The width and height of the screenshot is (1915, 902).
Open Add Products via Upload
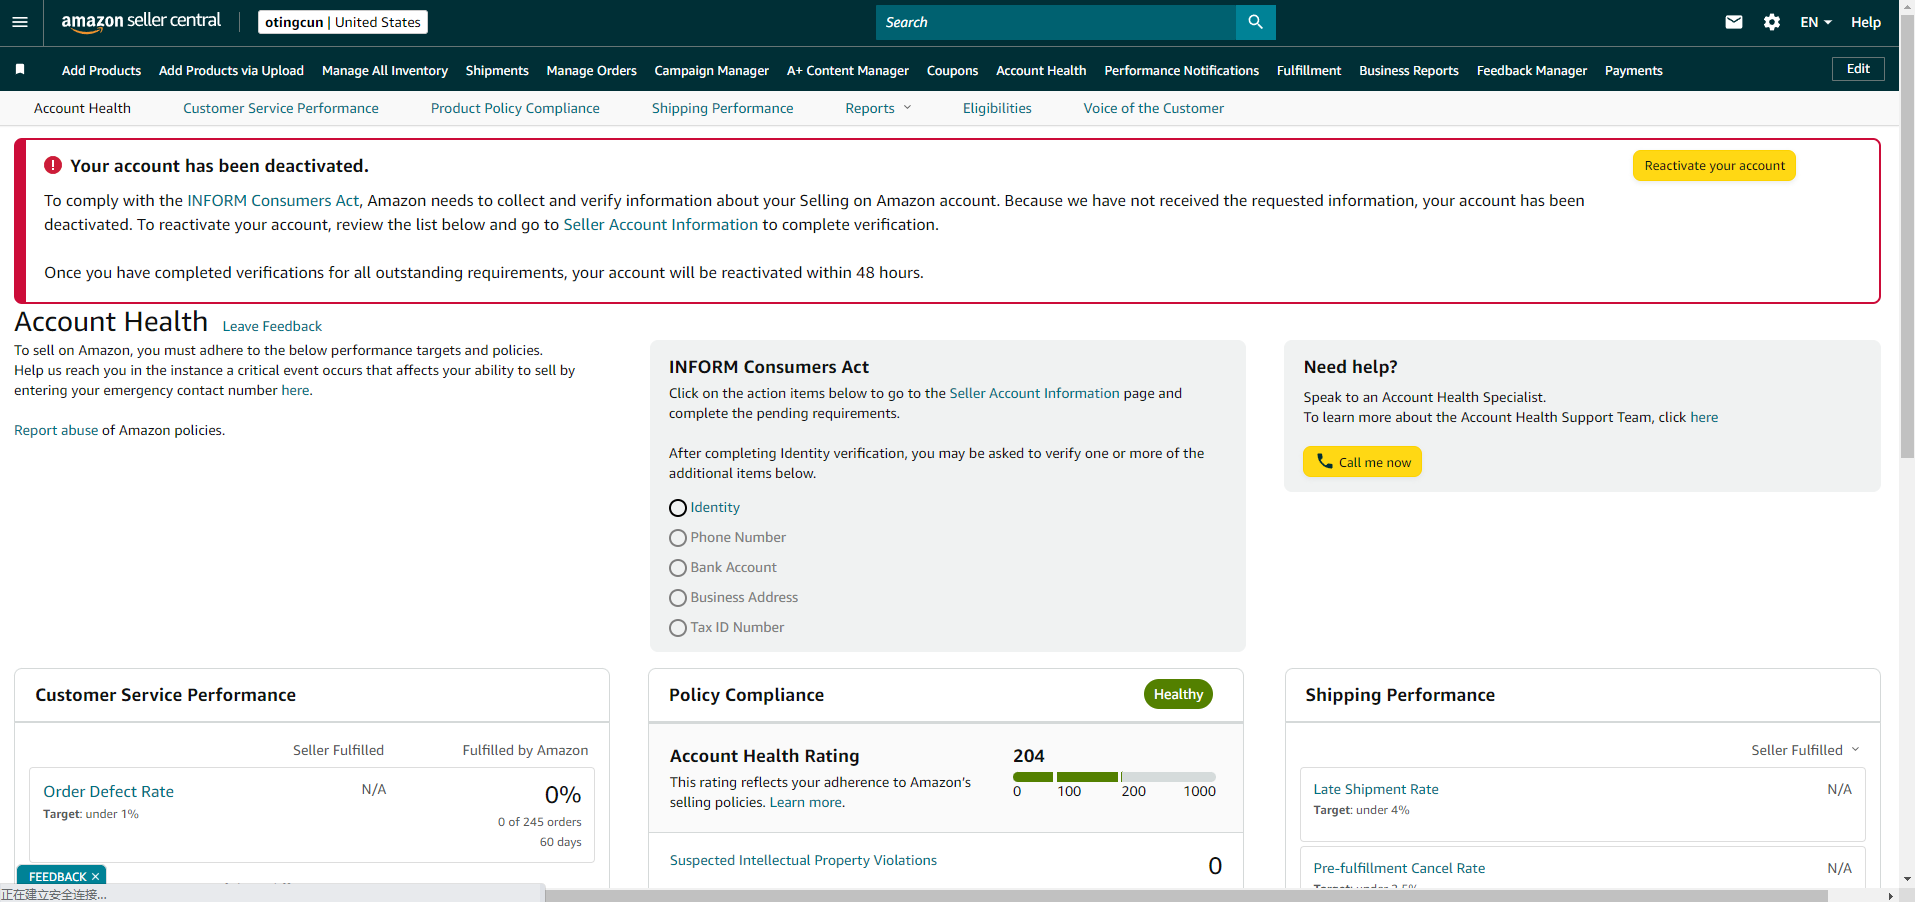click(x=231, y=70)
